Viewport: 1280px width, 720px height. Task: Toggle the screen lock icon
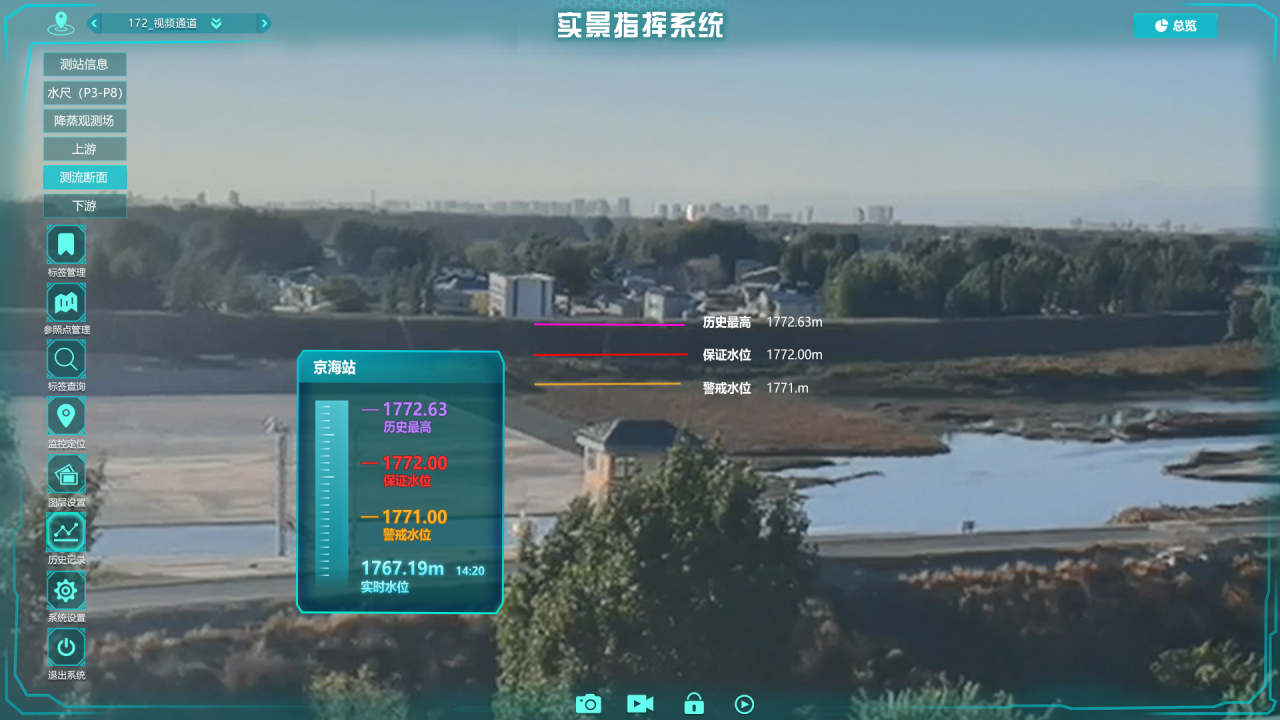(694, 703)
